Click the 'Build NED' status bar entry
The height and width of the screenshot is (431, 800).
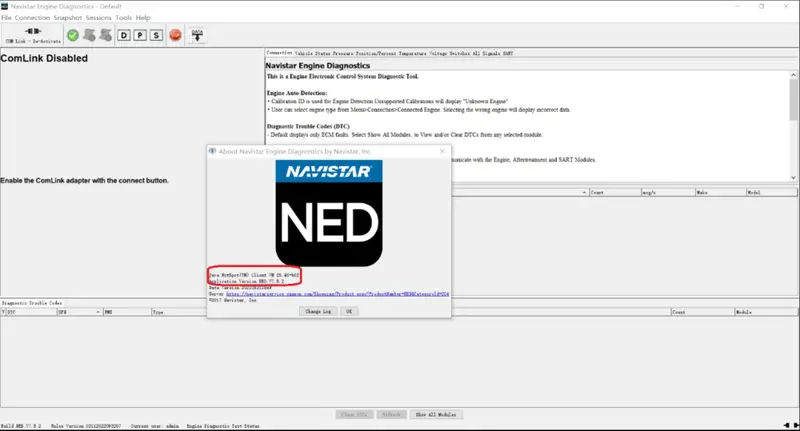pos(21,425)
